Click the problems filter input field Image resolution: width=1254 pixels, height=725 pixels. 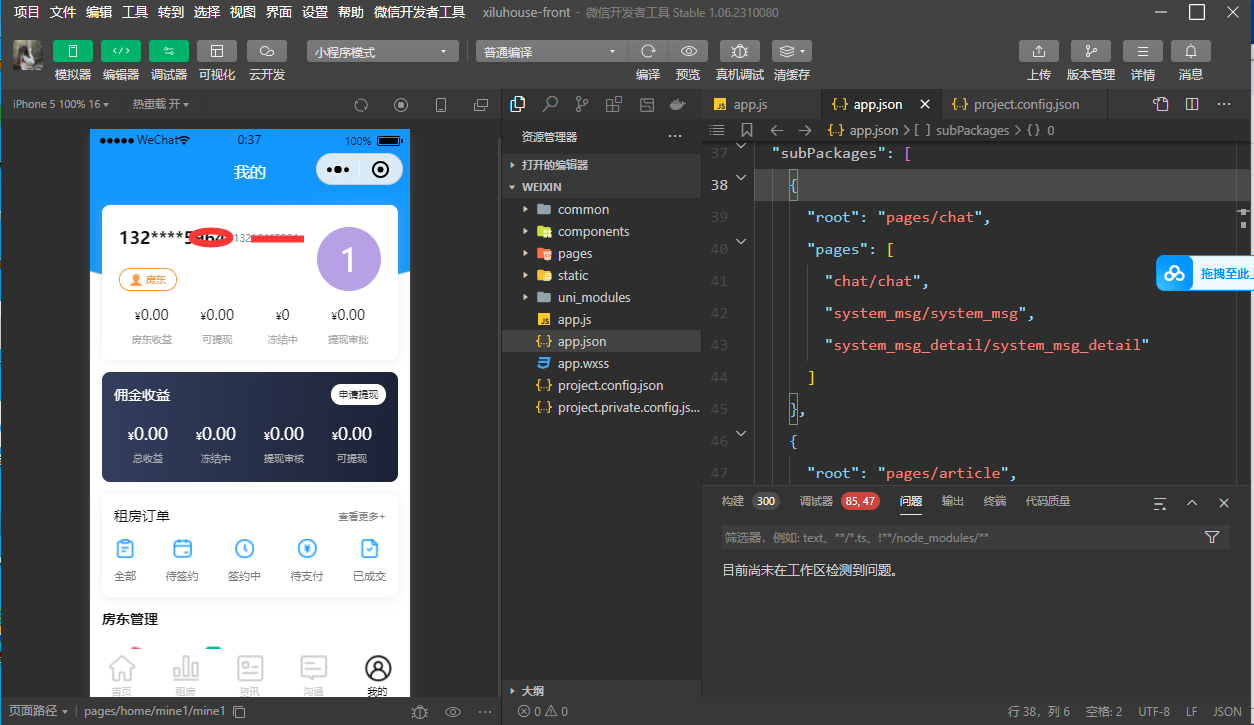[x=960, y=537]
